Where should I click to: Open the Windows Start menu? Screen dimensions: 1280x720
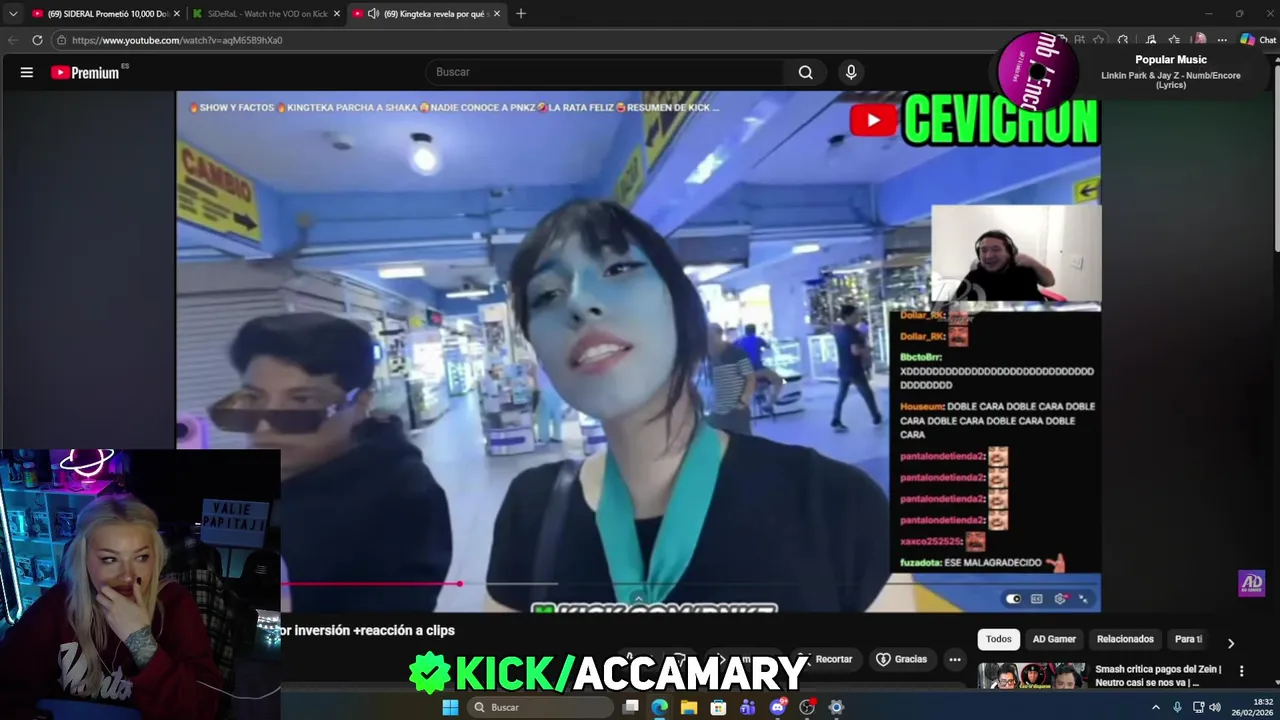click(450, 707)
